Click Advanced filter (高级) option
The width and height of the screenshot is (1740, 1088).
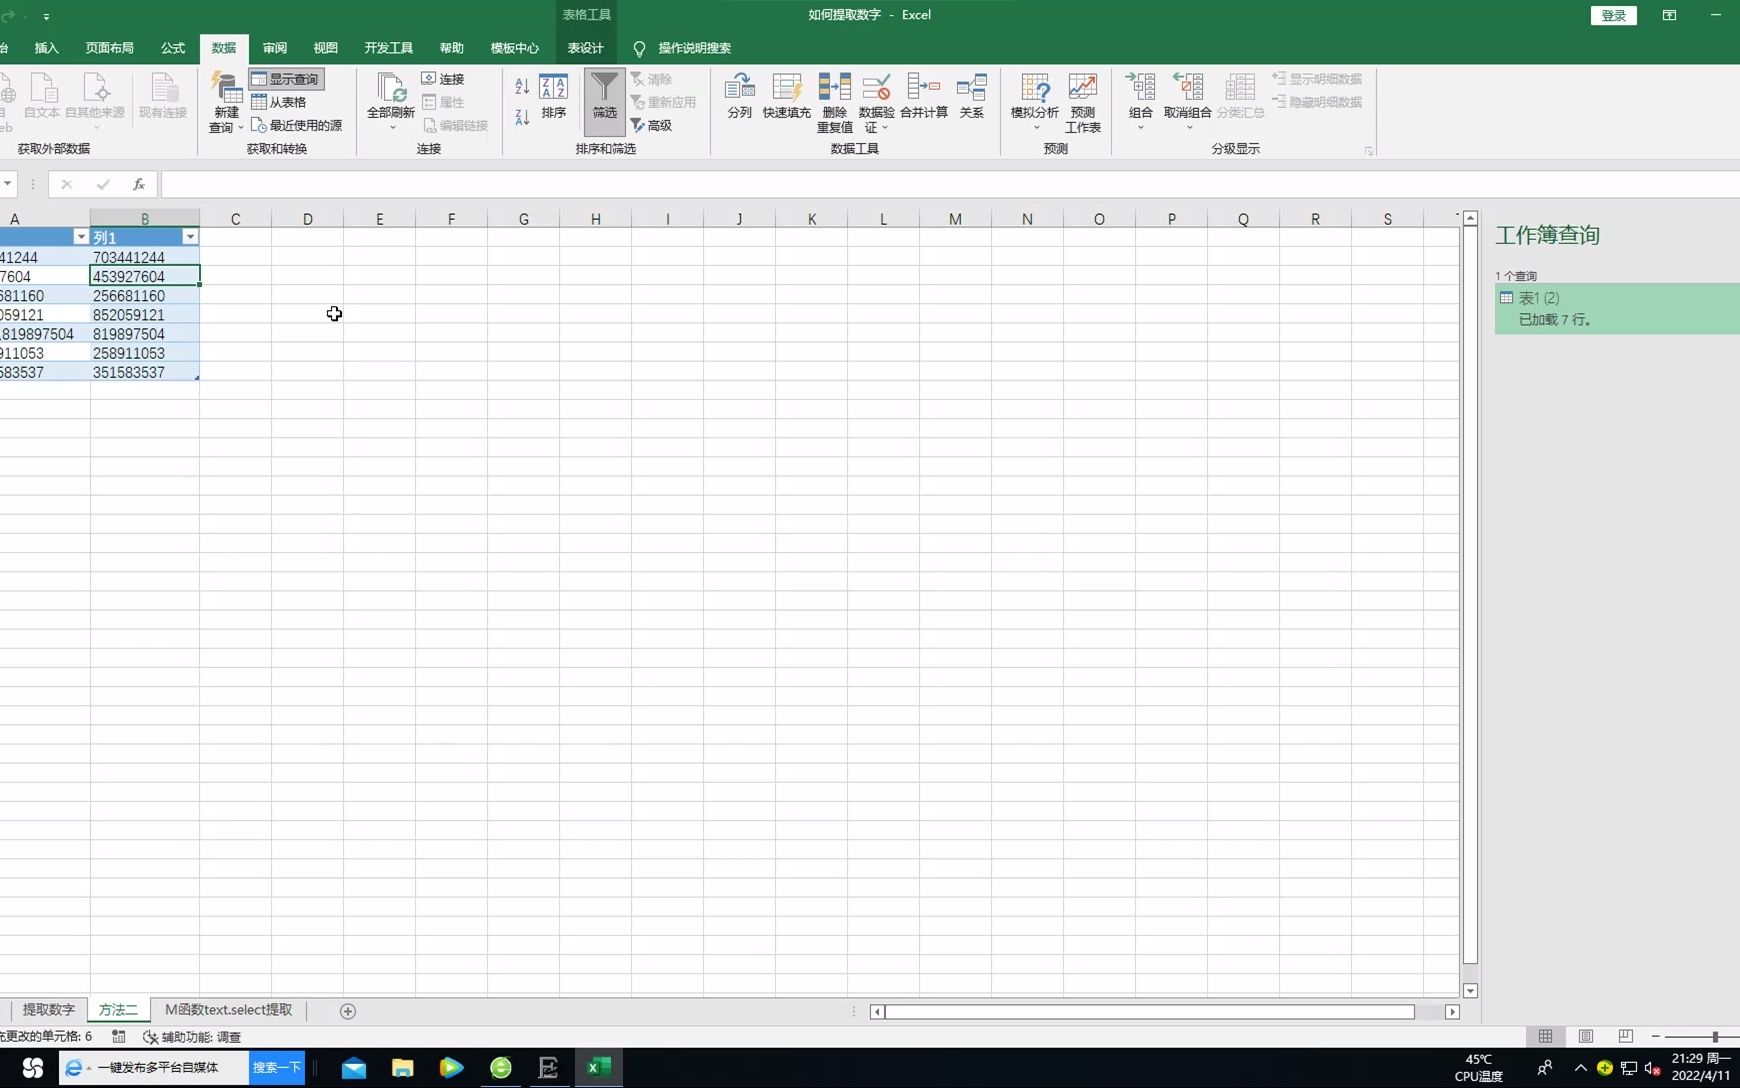click(651, 125)
